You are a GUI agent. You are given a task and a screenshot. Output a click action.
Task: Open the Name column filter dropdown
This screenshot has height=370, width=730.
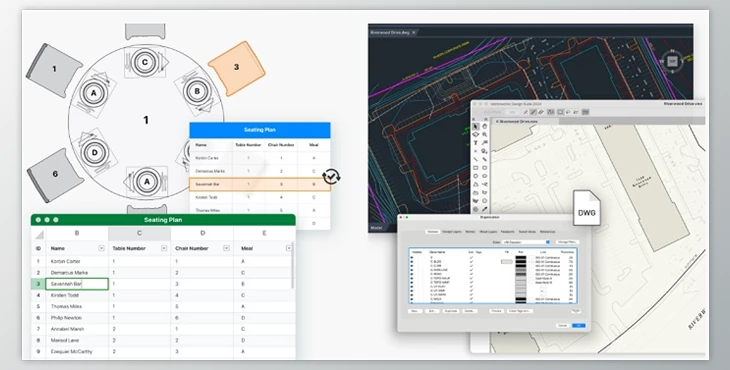(x=101, y=249)
